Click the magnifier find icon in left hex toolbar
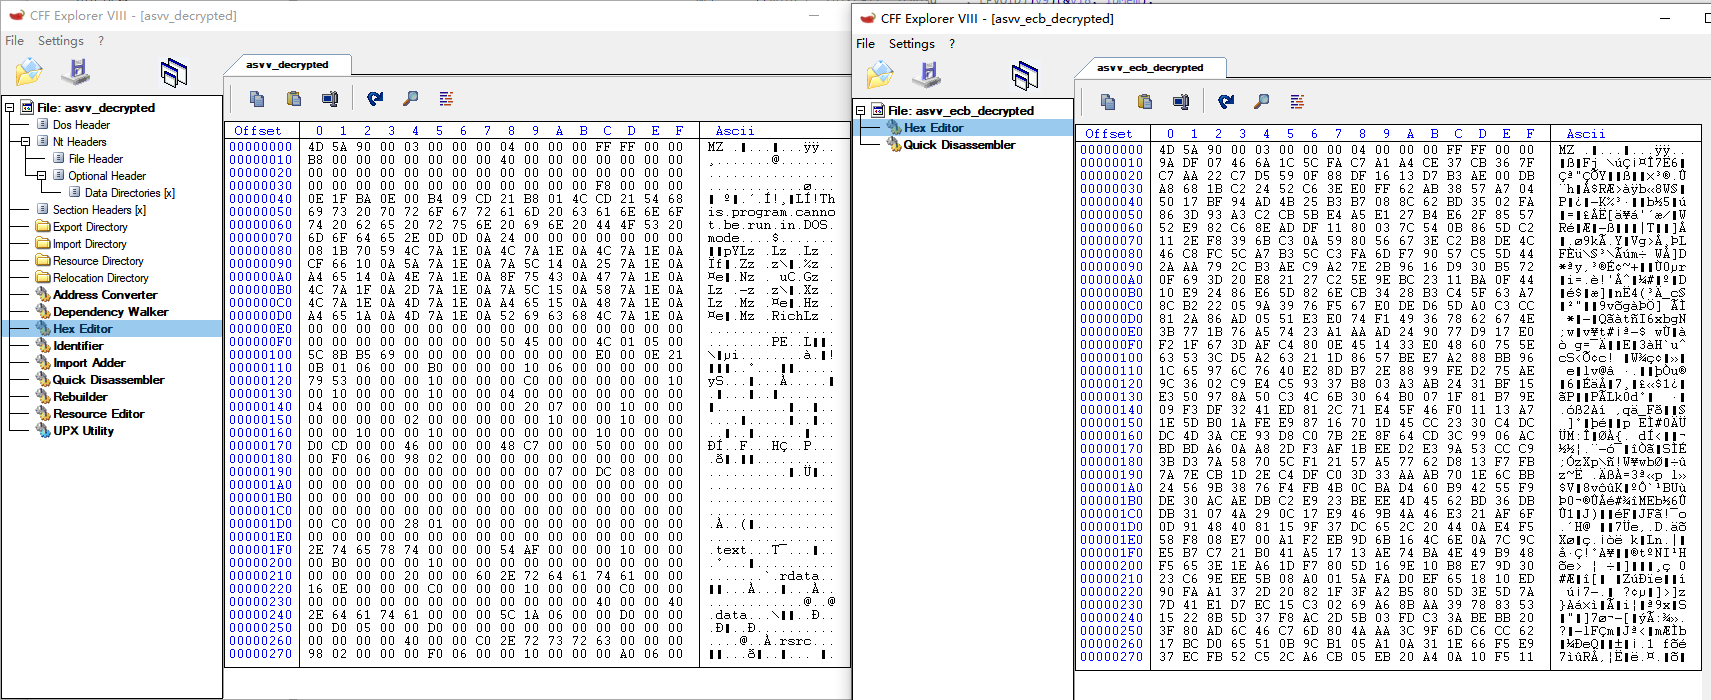Viewport: 1711px width, 700px height. point(410,99)
